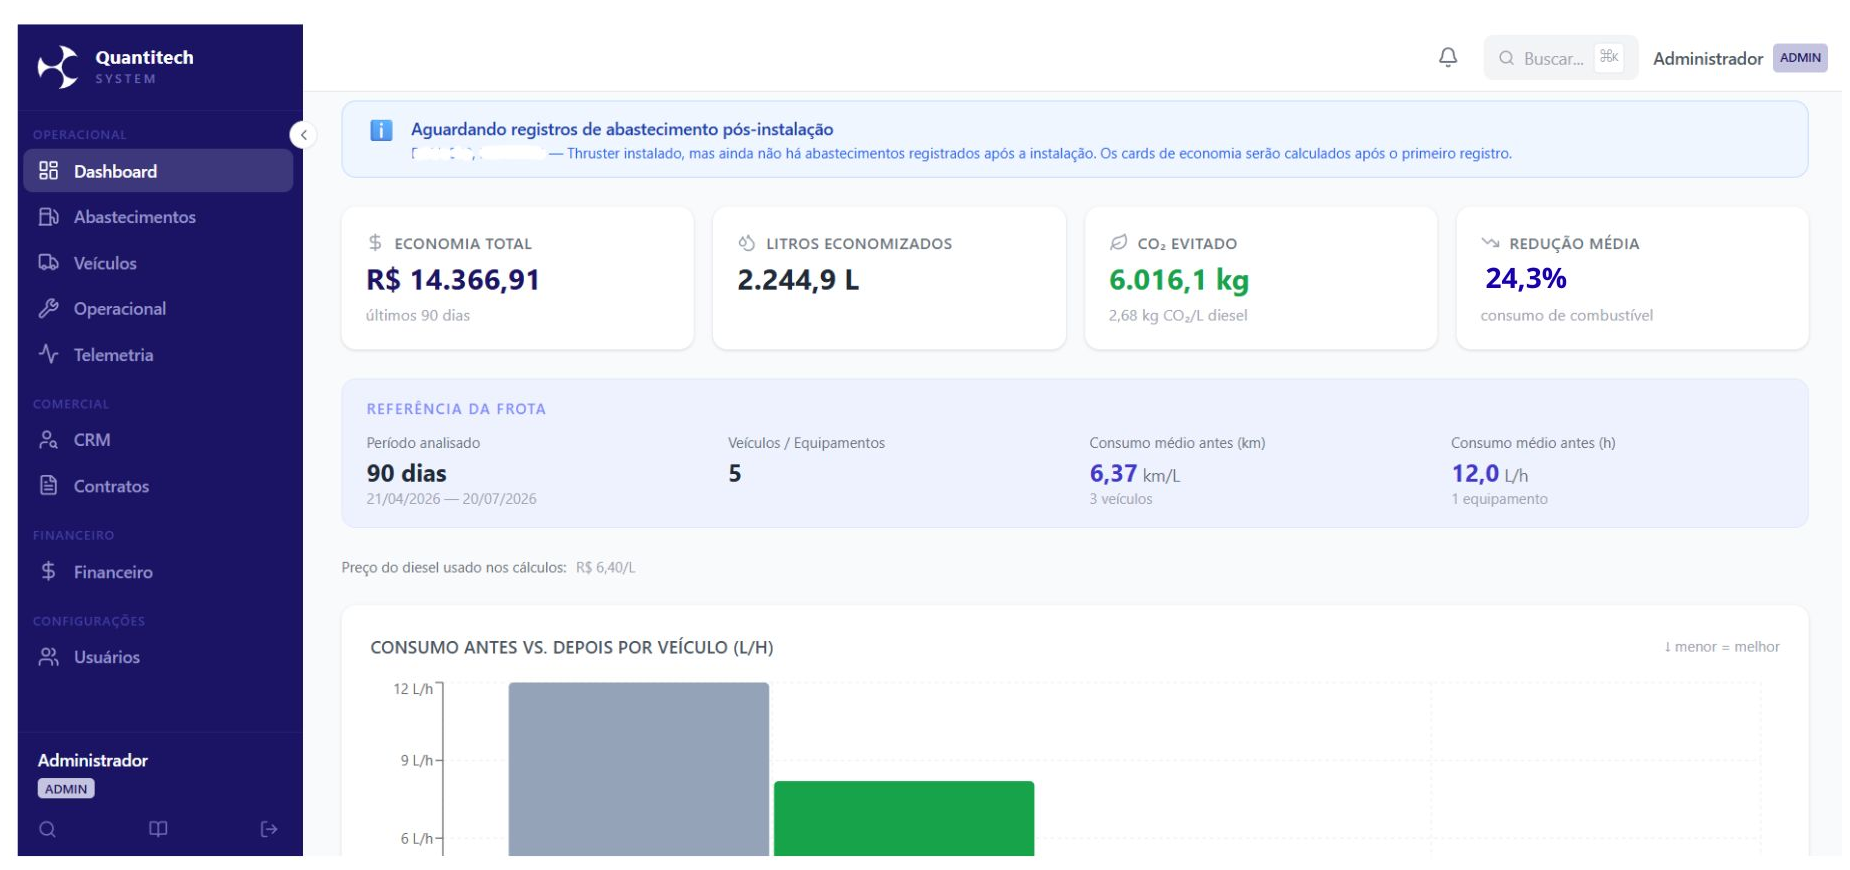Open the Dashboard menu item

point(158,171)
